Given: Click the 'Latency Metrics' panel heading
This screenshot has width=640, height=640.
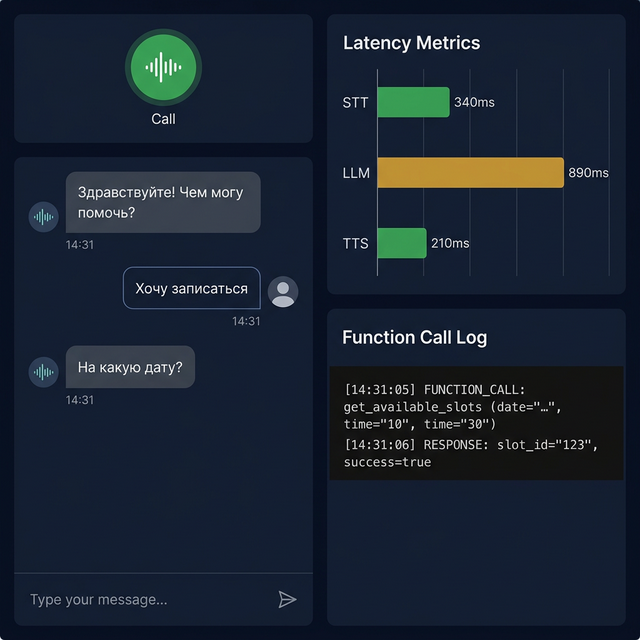Looking at the screenshot, I should (411, 43).
